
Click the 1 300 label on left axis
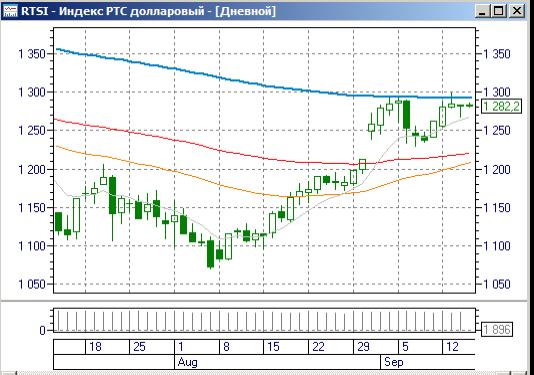(x=32, y=92)
